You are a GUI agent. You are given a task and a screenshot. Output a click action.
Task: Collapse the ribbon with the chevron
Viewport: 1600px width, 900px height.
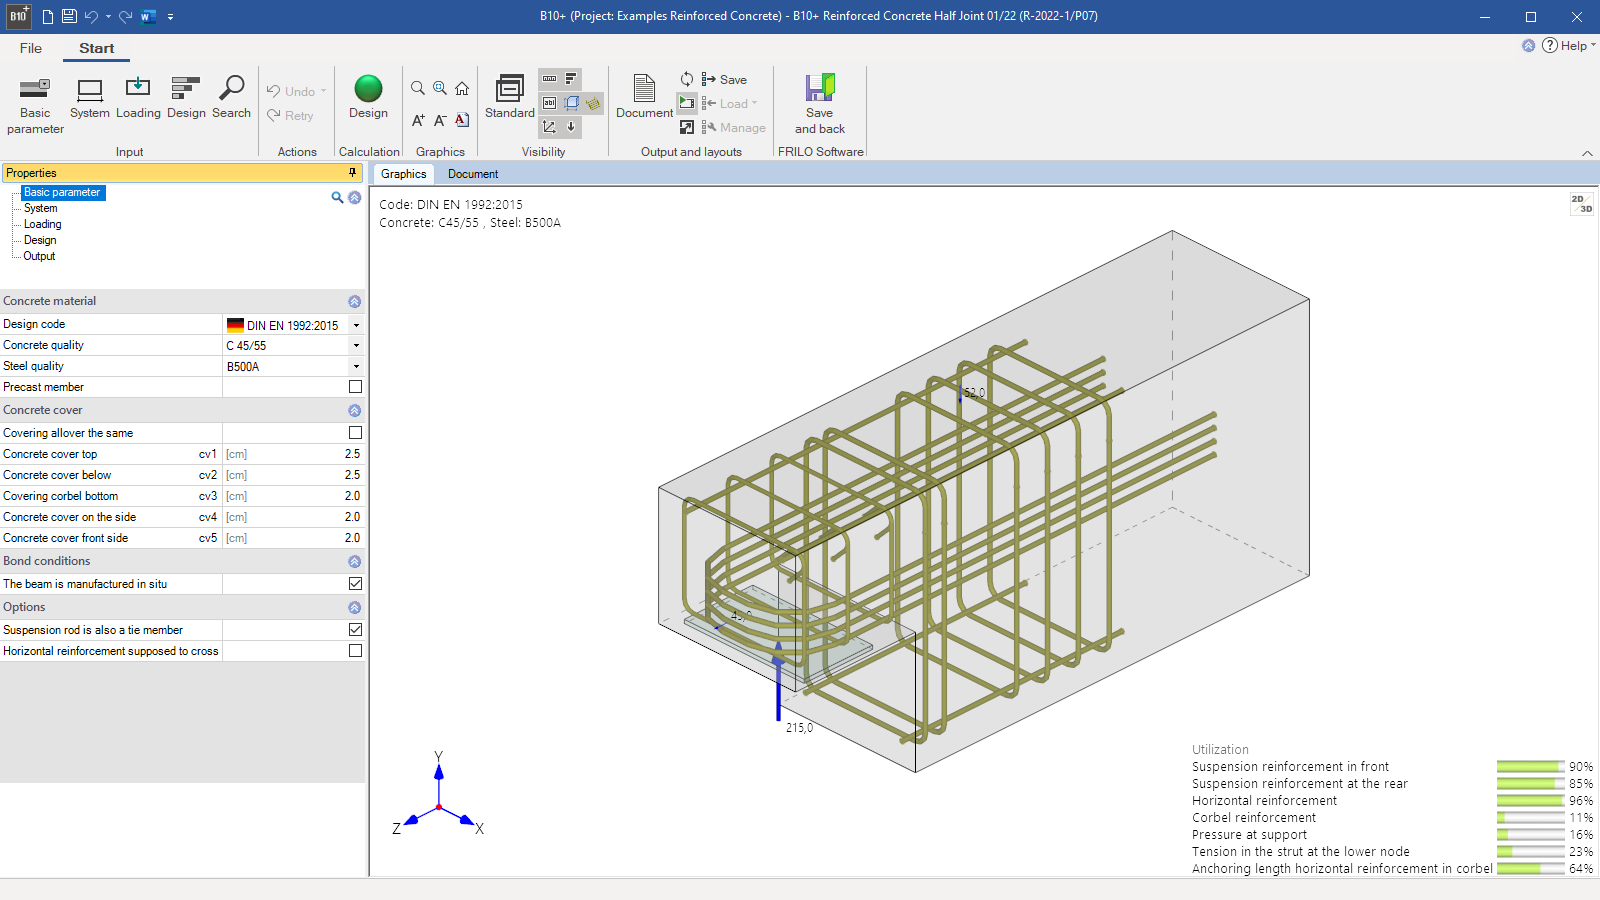[x=1587, y=153]
